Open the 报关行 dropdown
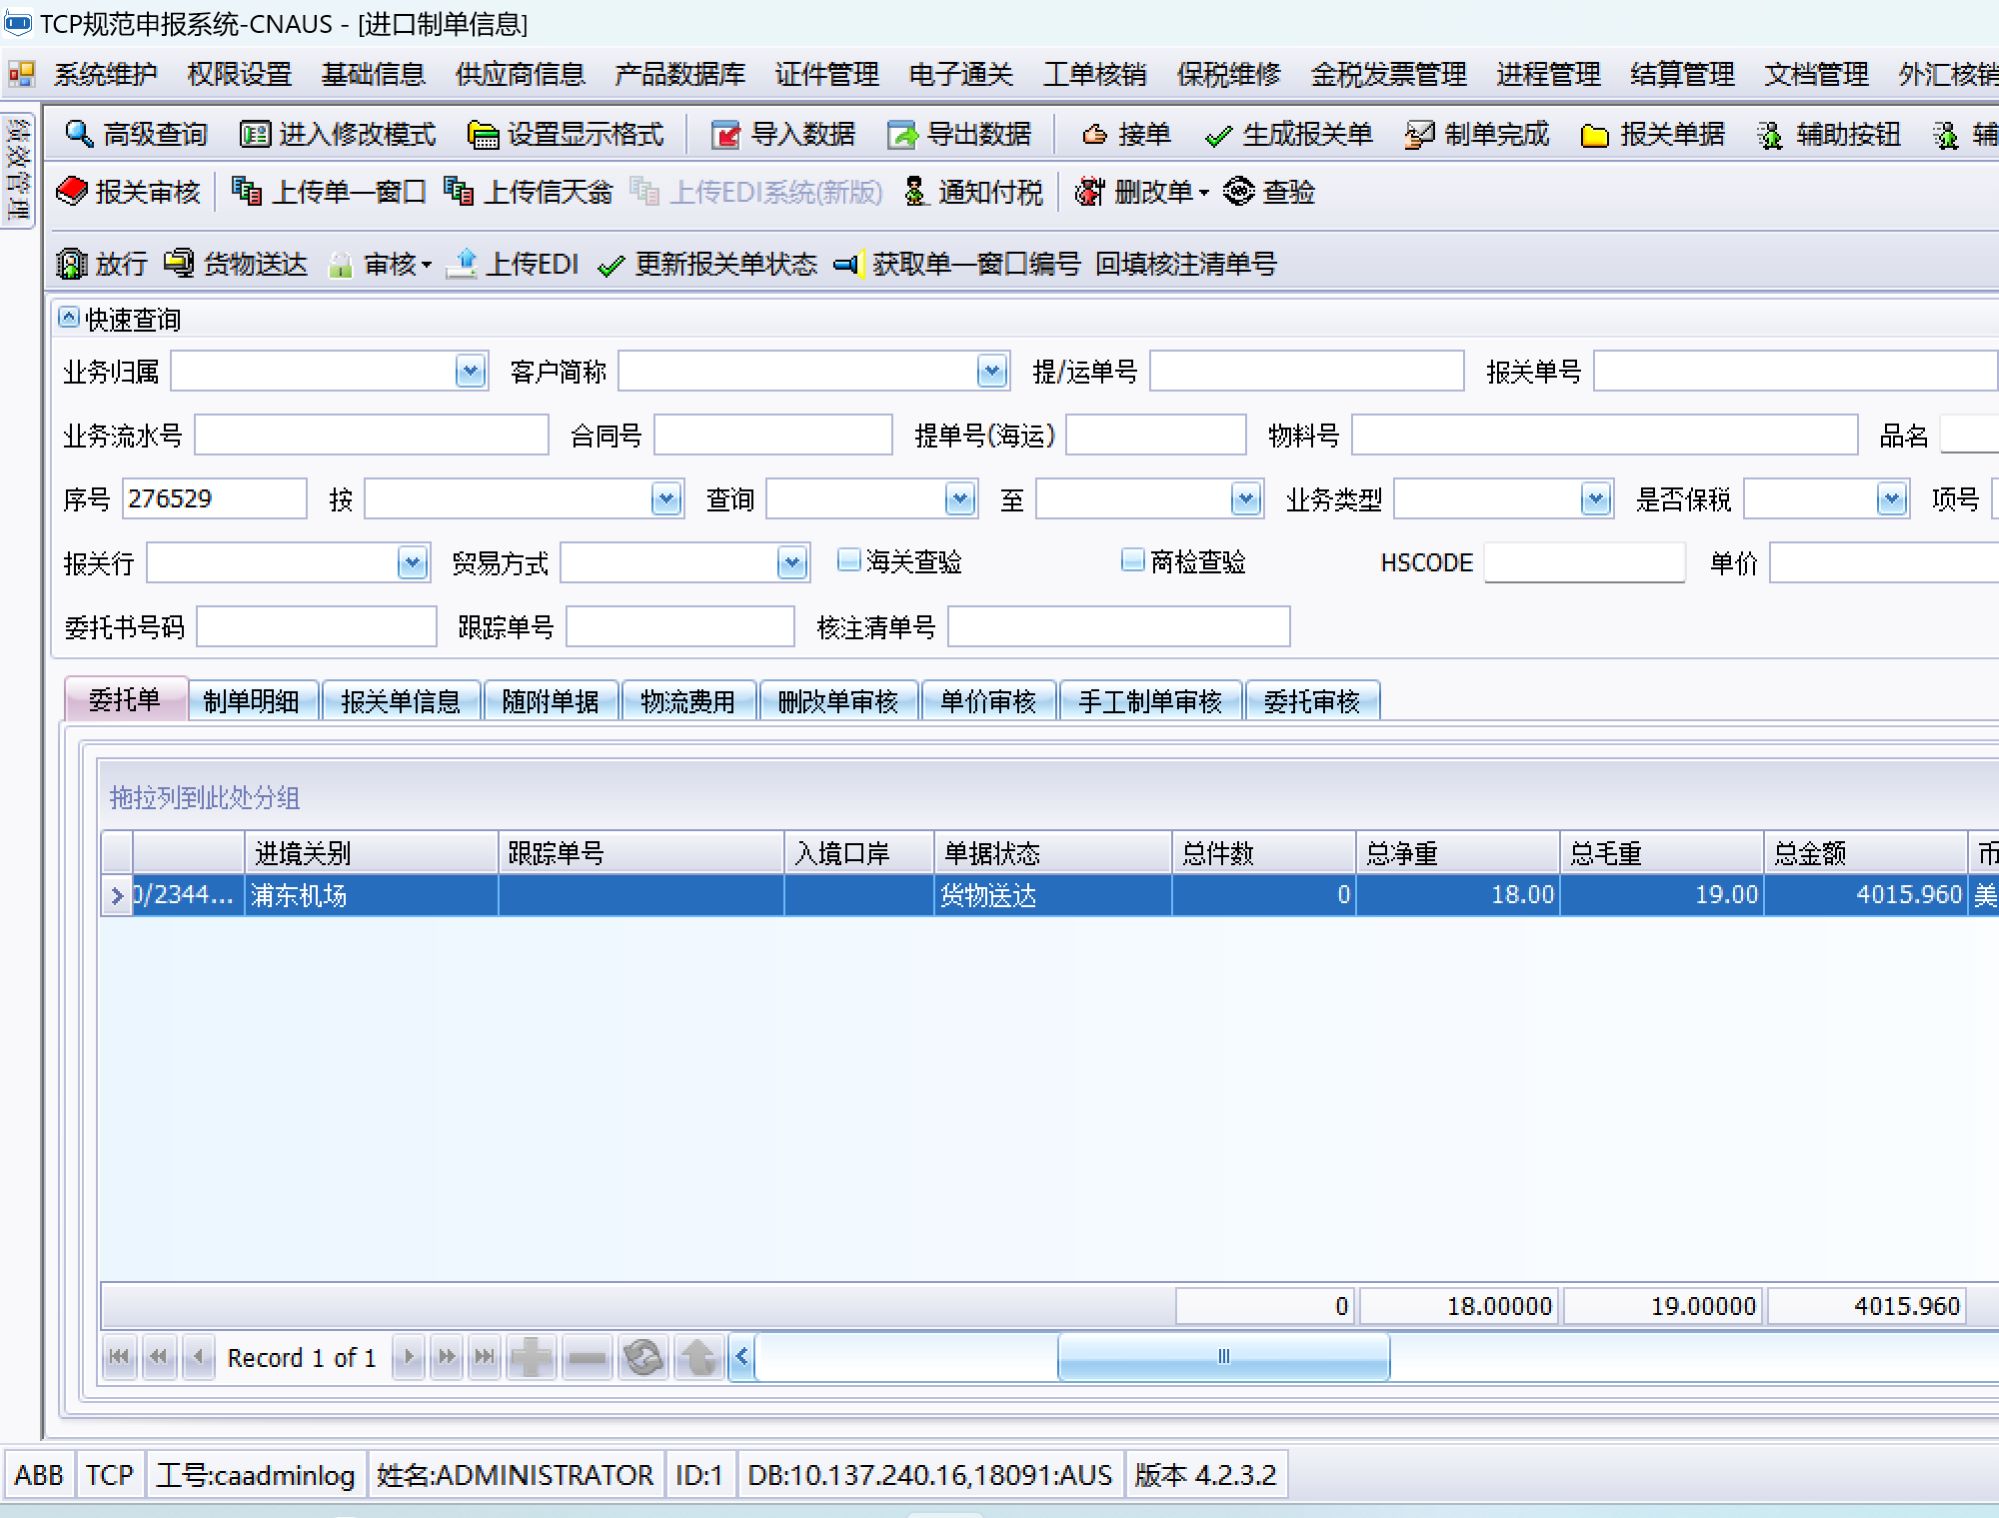 click(412, 563)
